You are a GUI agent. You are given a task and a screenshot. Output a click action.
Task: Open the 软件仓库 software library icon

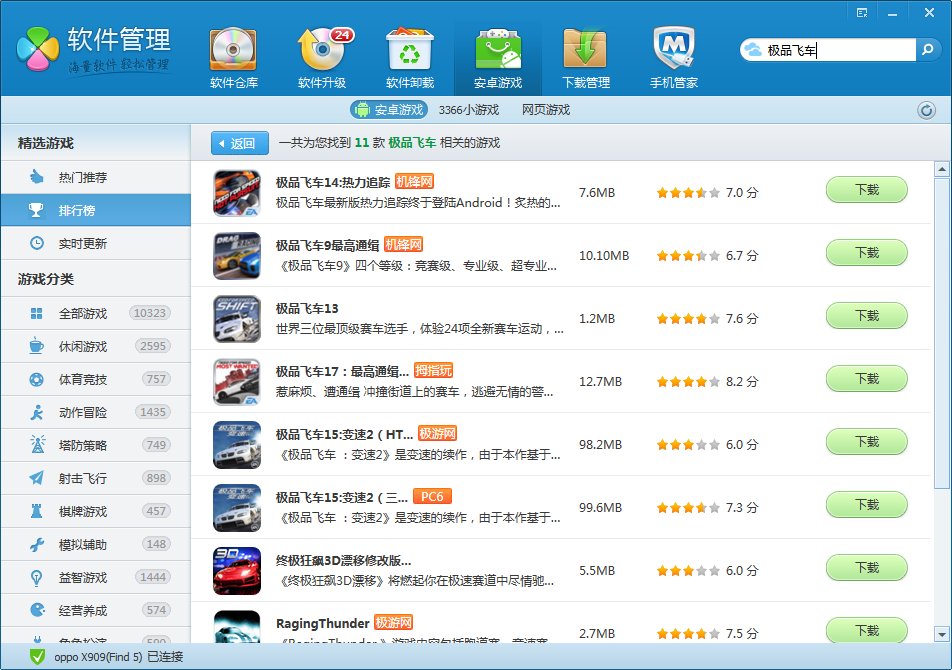[233, 58]
